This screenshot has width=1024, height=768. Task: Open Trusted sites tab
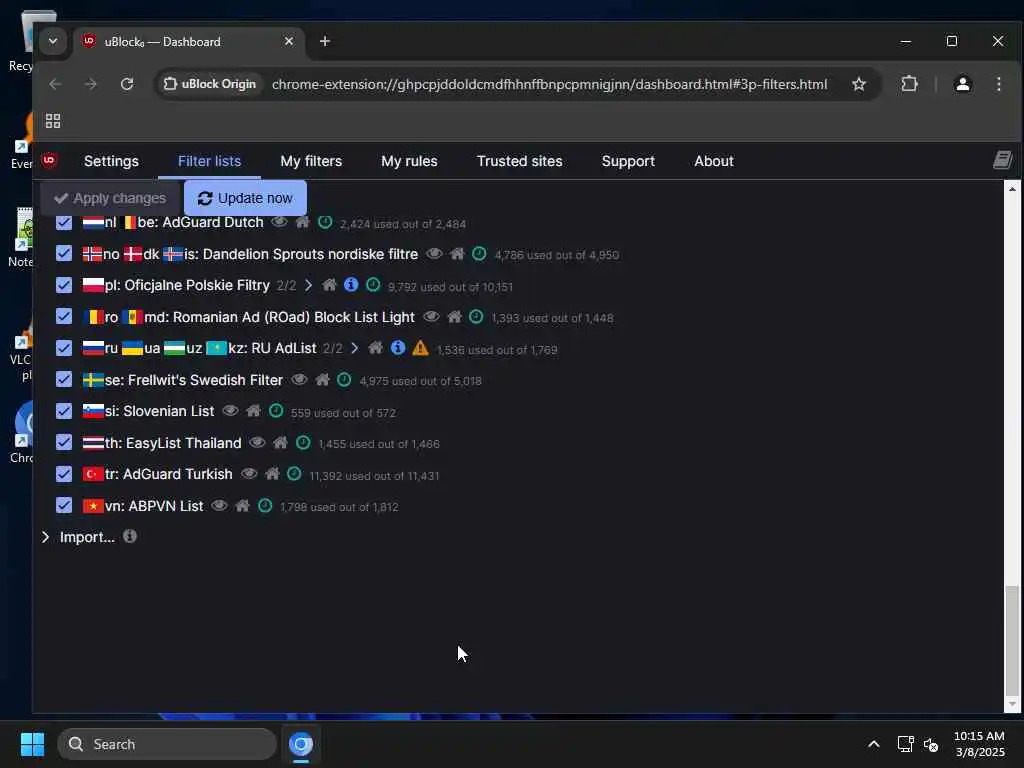click(520, 161)
